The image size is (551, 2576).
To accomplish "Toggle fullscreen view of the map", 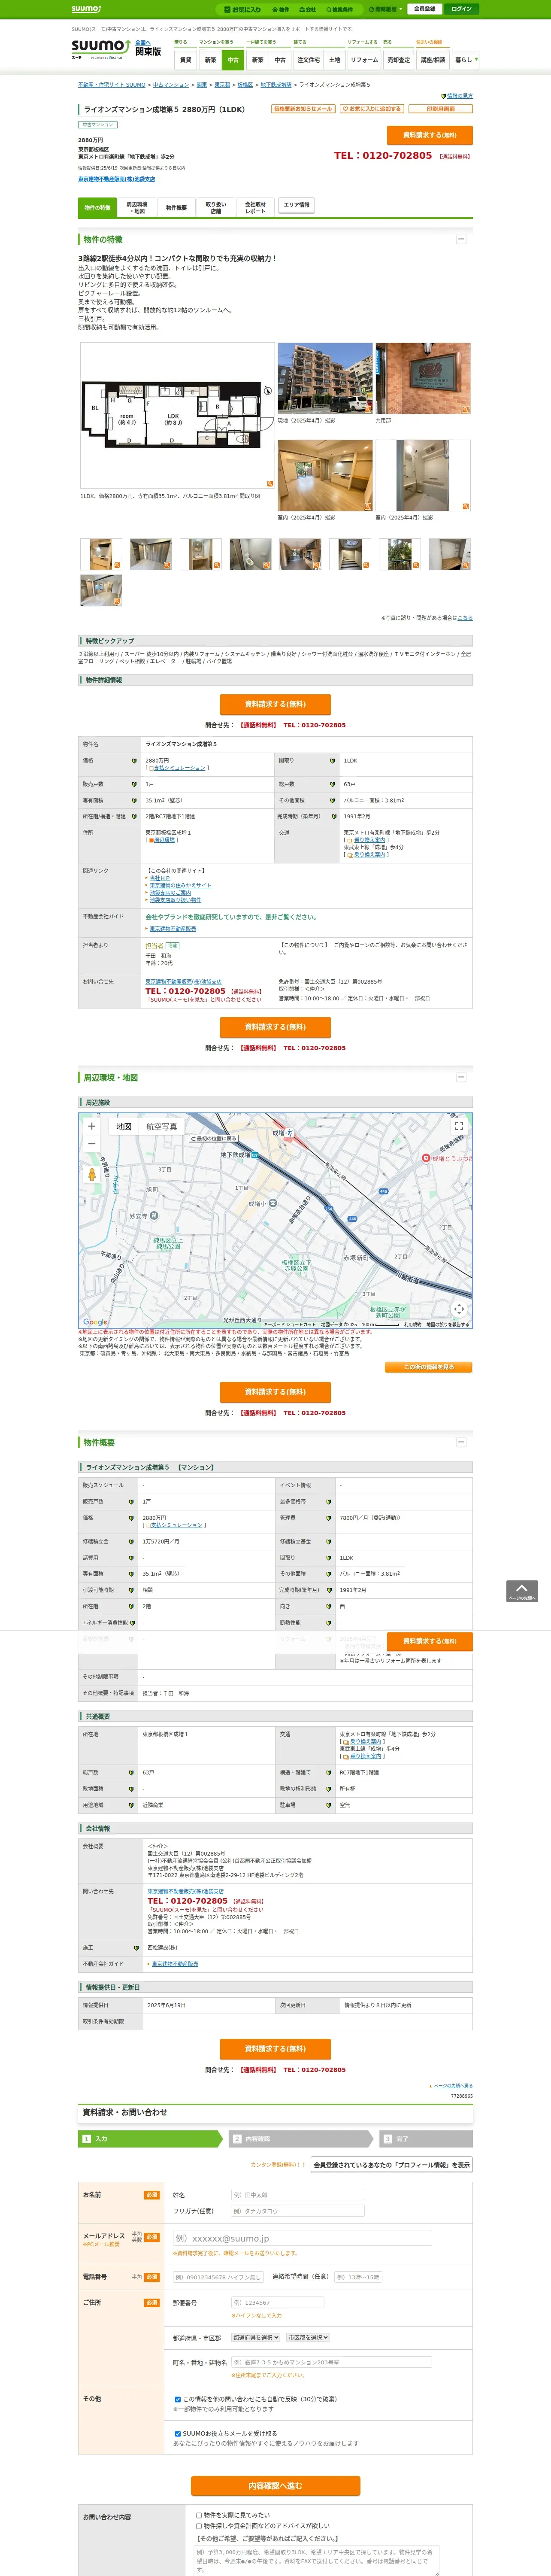I will (459, 1126).
